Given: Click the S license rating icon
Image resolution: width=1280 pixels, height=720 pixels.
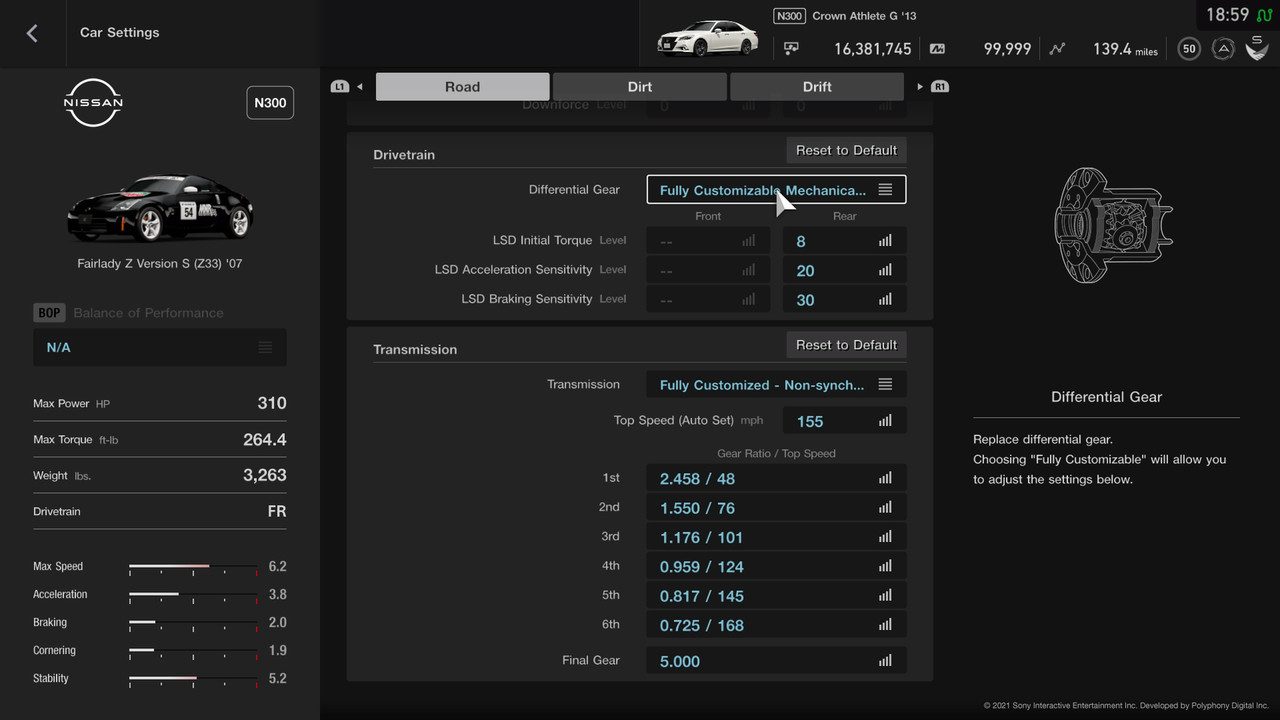Looking at the screenshot, I should click(1257, 47).
